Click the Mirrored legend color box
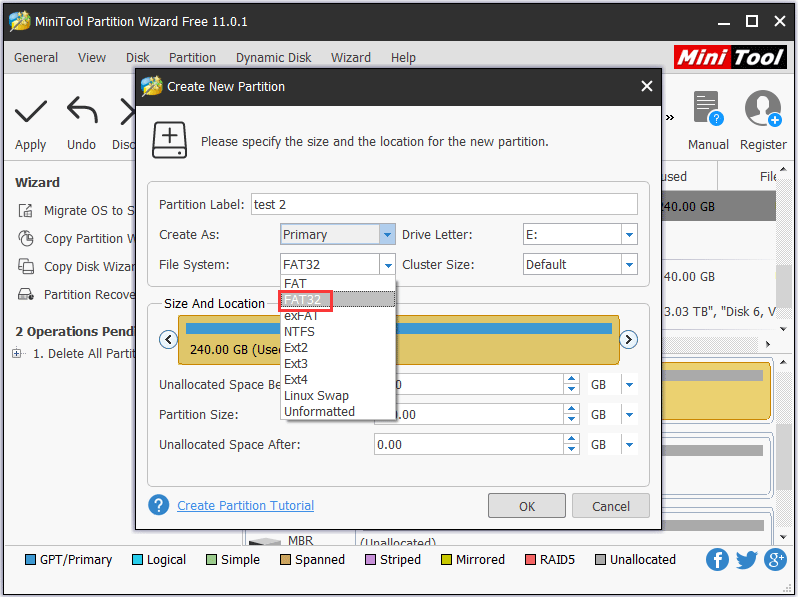The width and height of the screenshot is (798, 597). coord(446,559)
